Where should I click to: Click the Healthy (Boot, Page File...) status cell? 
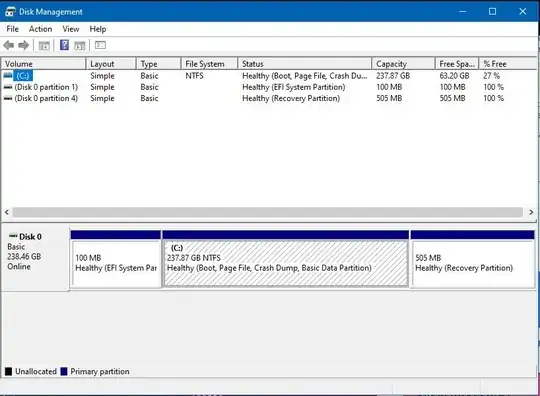305,76
